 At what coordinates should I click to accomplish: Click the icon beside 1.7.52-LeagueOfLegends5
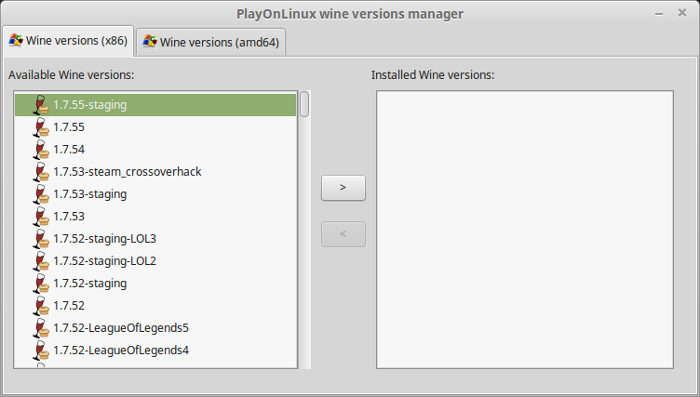(x=41, y=328)
